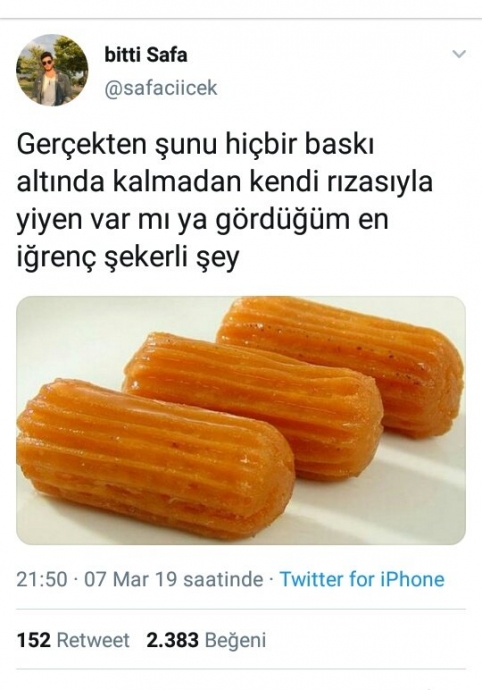The width and height of the screenshot is (482, 690).
Task: Expand the tweet options chevron
Action: coord(459,54)
